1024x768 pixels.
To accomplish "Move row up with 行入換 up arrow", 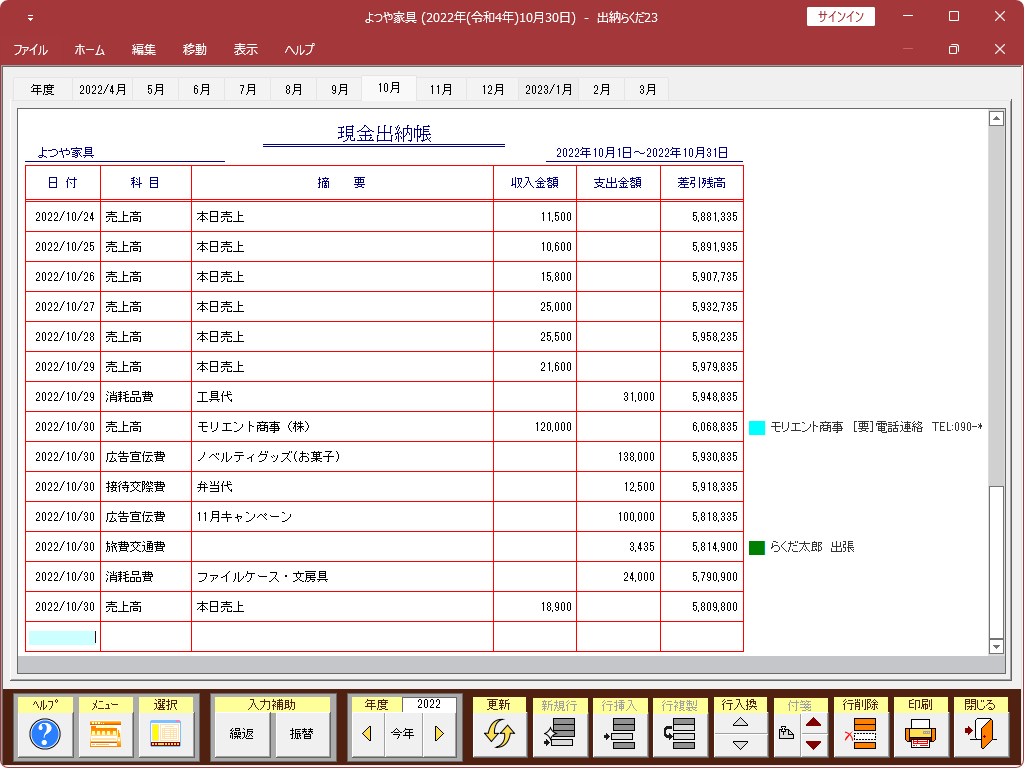I will 740,723.
